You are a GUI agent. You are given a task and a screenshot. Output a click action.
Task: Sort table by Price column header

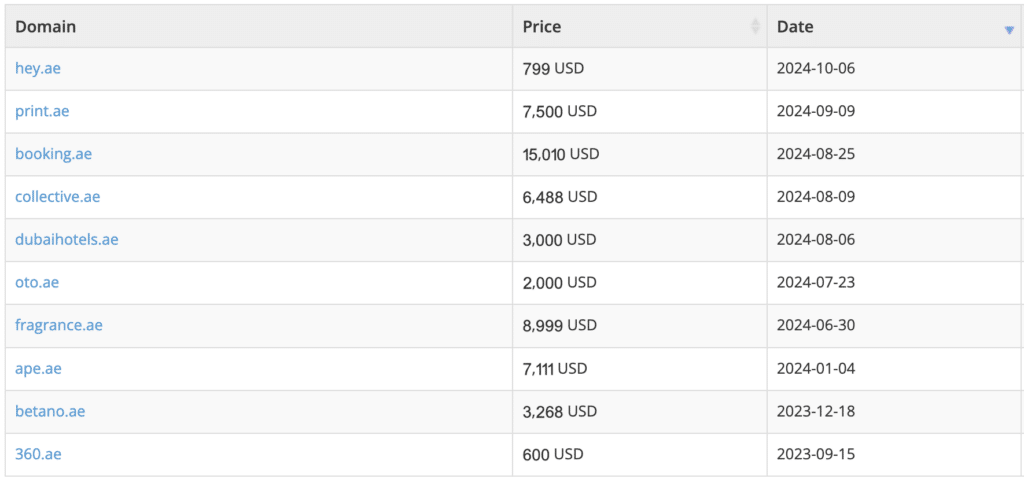point(542,27)
